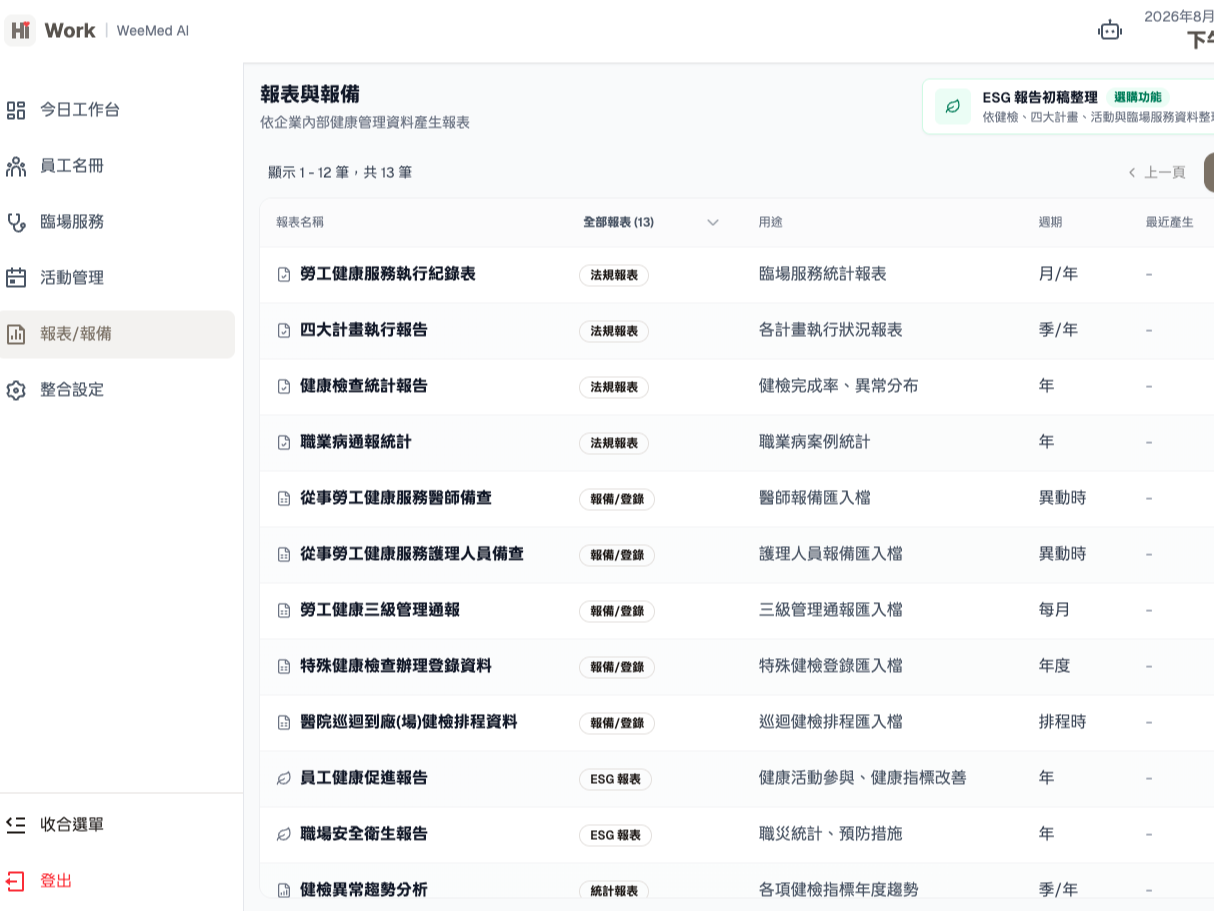The width and height of the screenshot is (1214, 911).
Task: Open 活動管理 sidebar menu item
Action: (118, 278)
